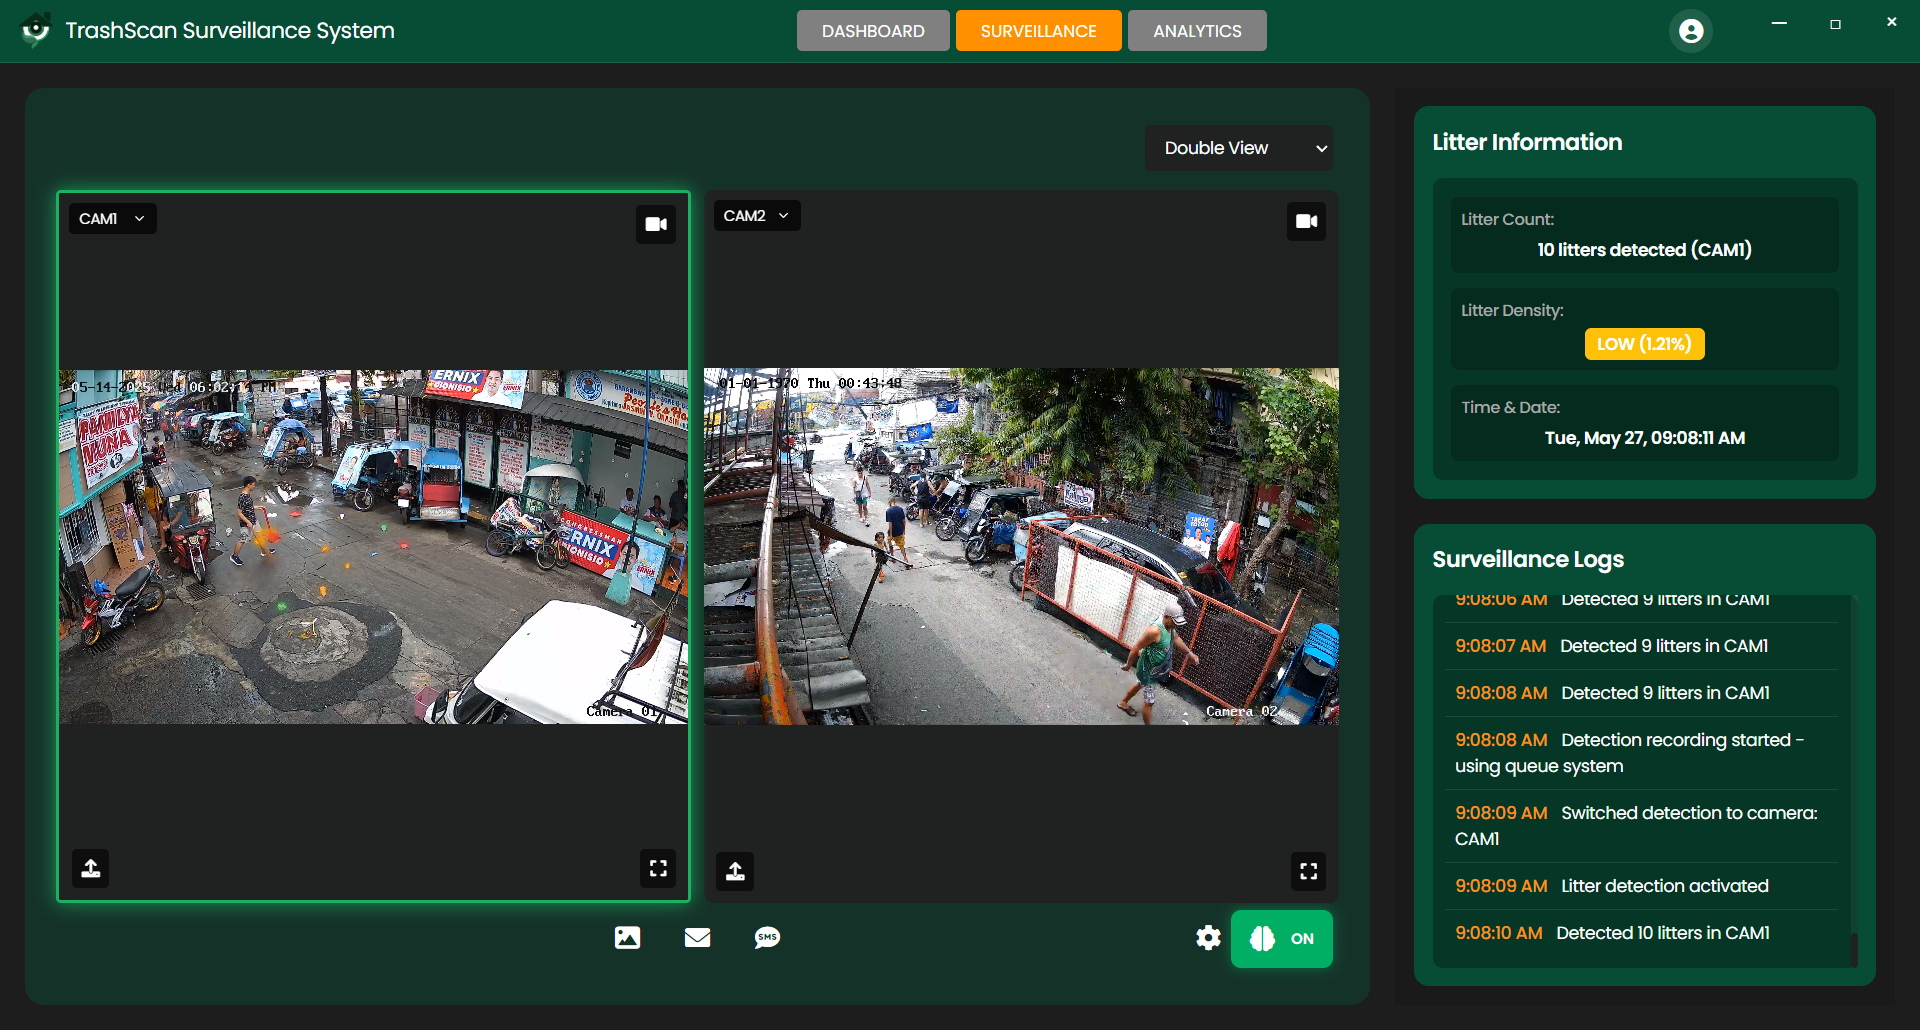Upload snapshot from CAM2 feed
Viewport: 1920px width, 1030px height.
[x=735, y=871]
